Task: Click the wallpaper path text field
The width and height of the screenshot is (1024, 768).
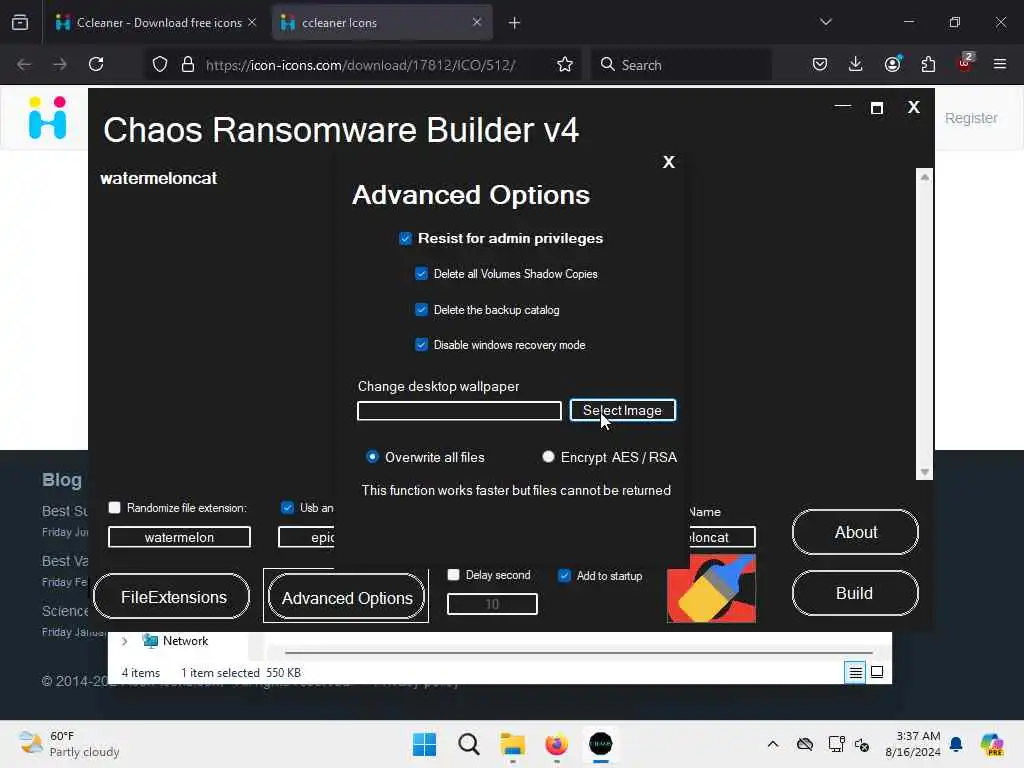Action: [459, 411]
